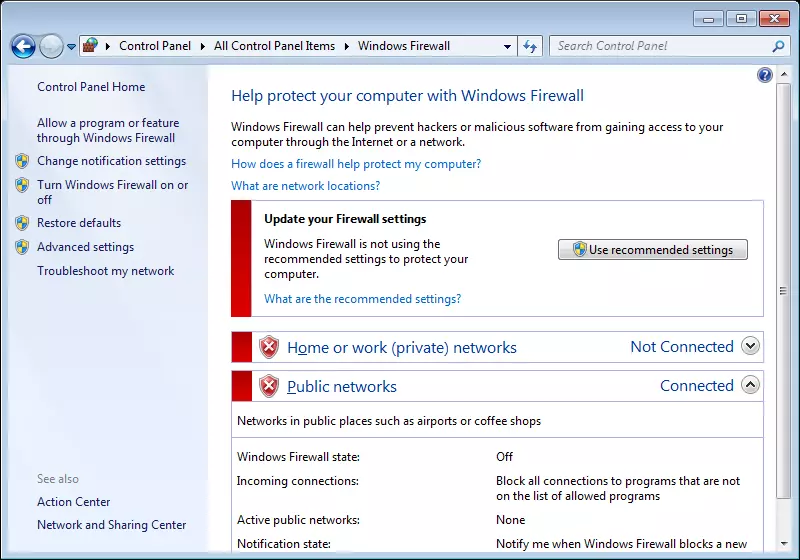Click the vertical scrollbar thumb

click(x=784, y=291)
